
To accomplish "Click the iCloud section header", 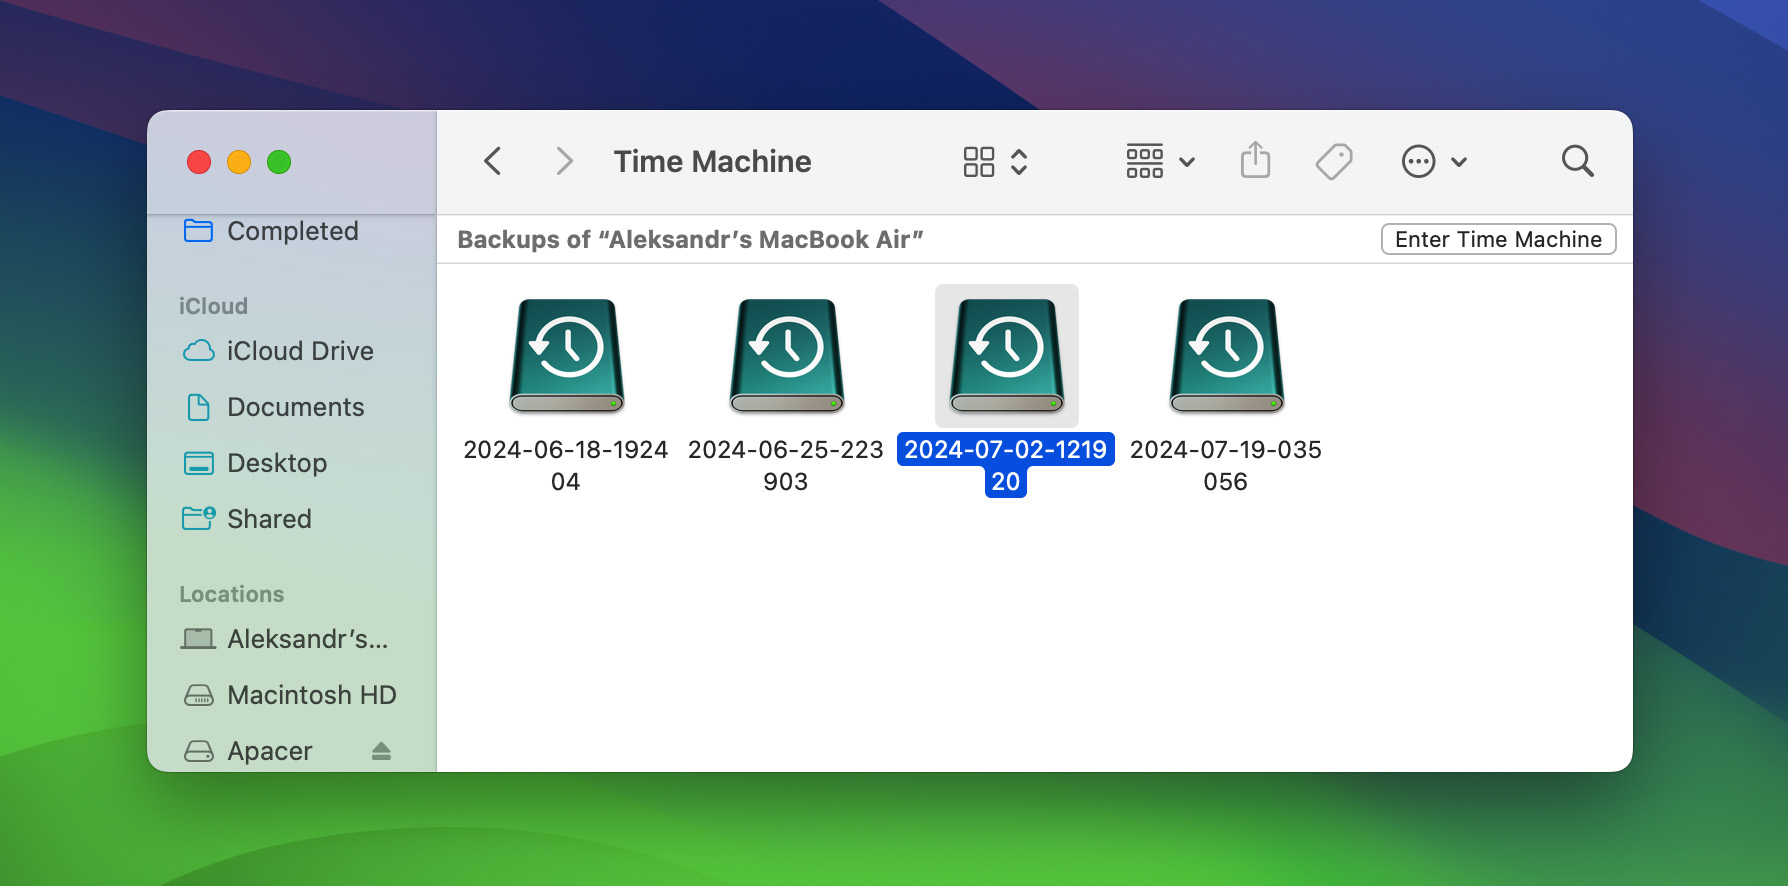I will pyautogui.click(x=213, y=306).
